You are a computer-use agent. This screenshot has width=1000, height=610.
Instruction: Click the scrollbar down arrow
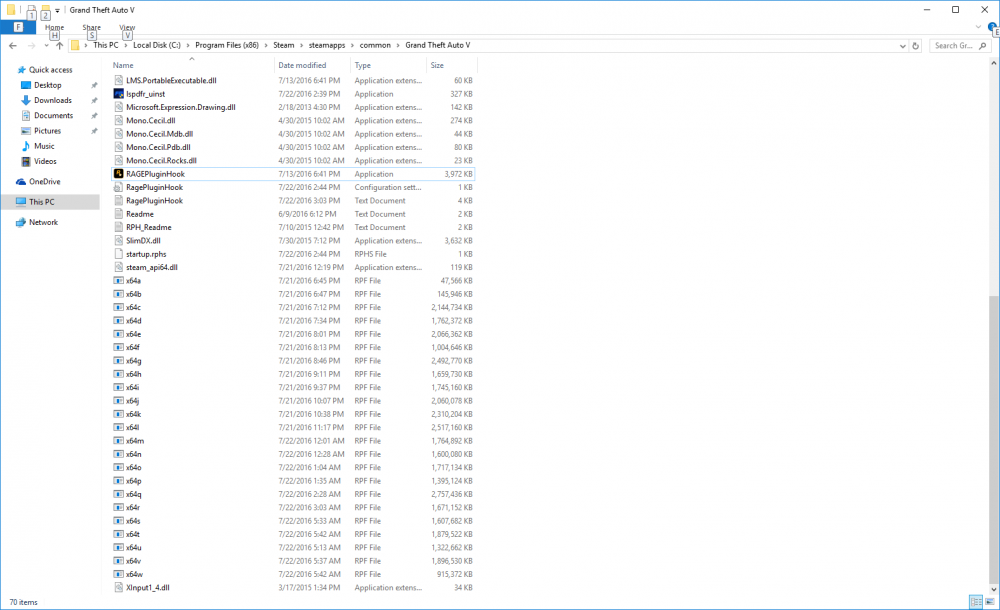coord(994,590)
